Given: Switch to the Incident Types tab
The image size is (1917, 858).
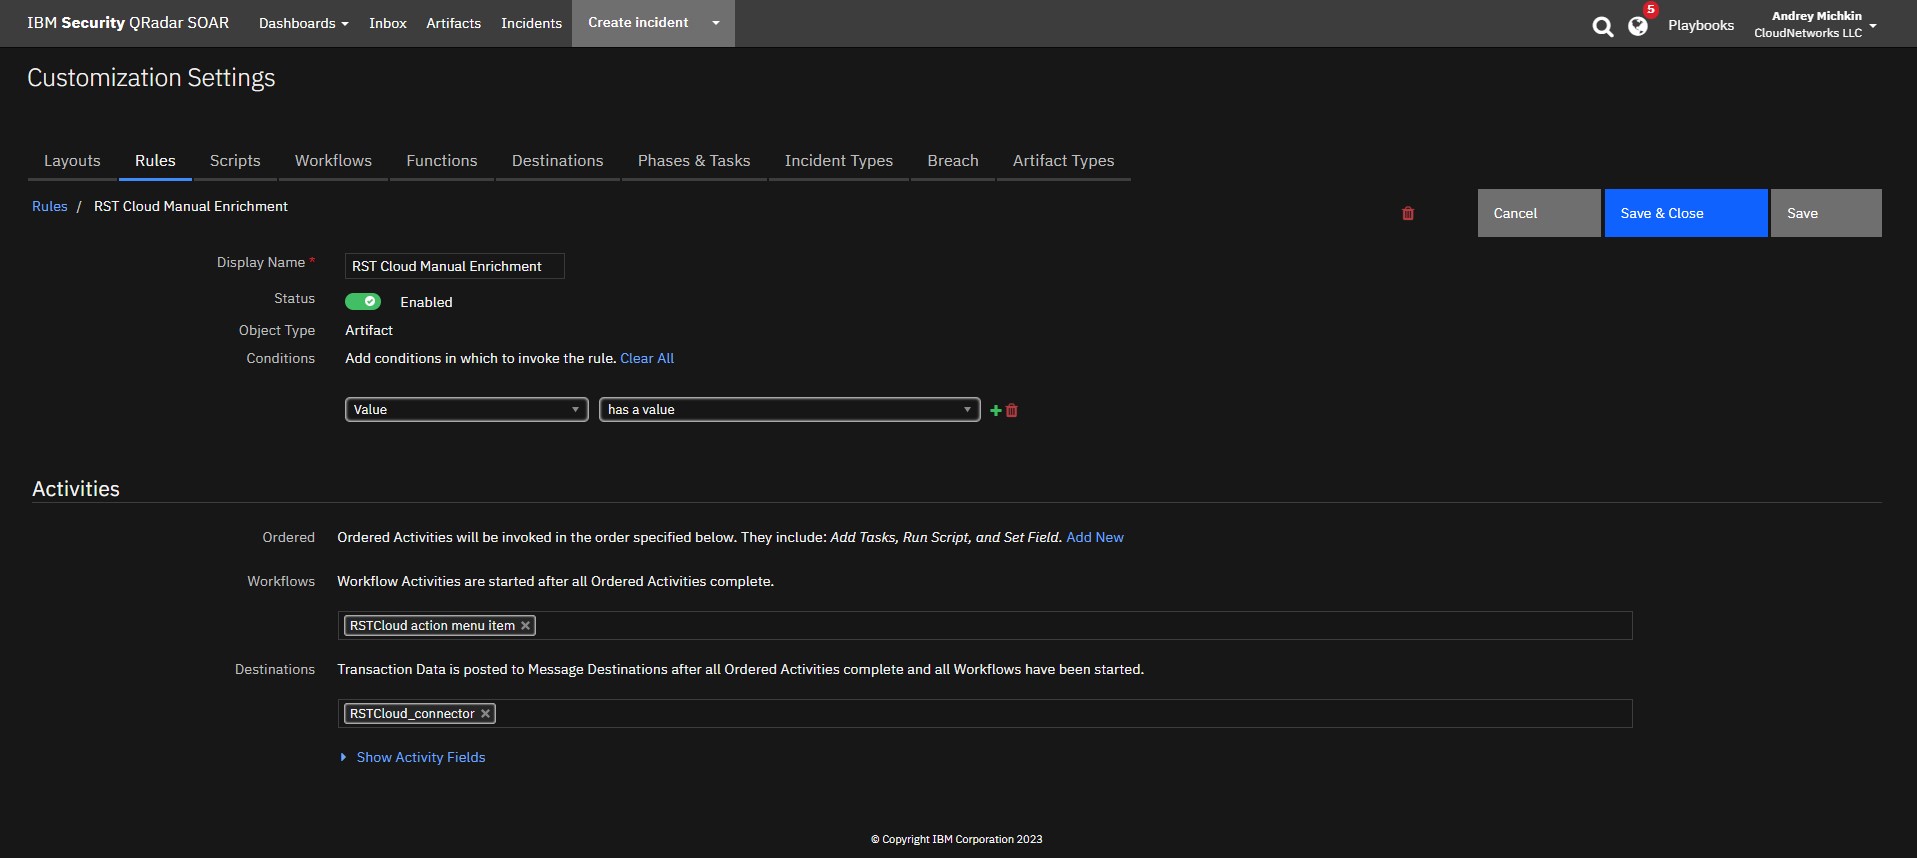Looking at the screenshot, I should (x=839, y=161).
